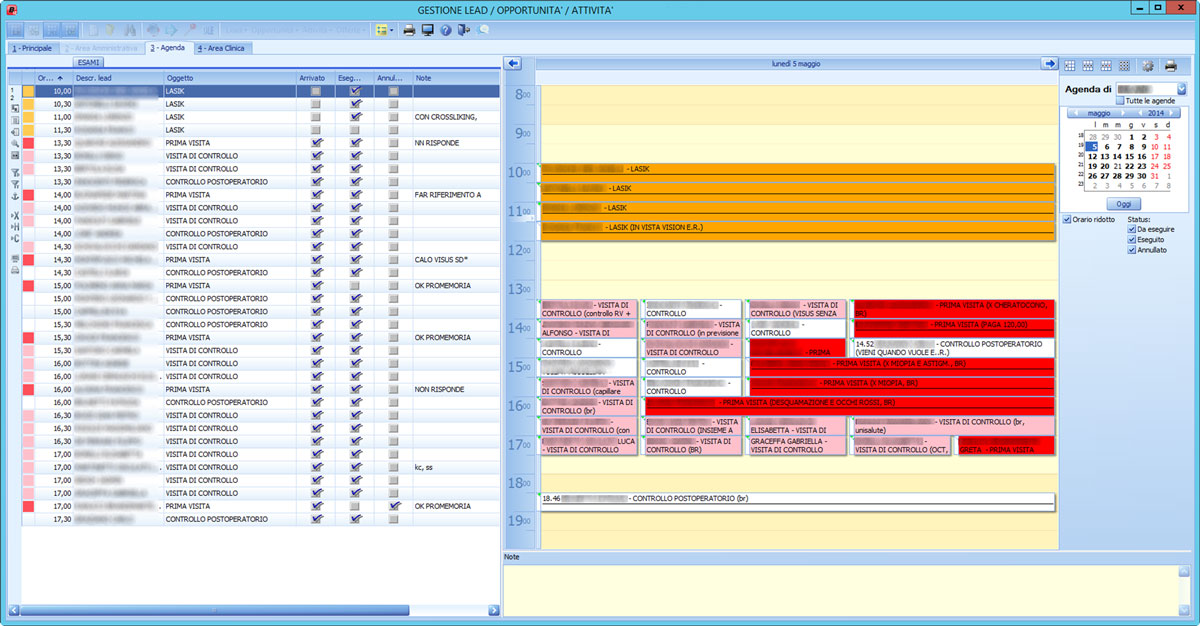1200x626 pixels.
Task: Open the Agenda di dropdown
Action: 1181,89
